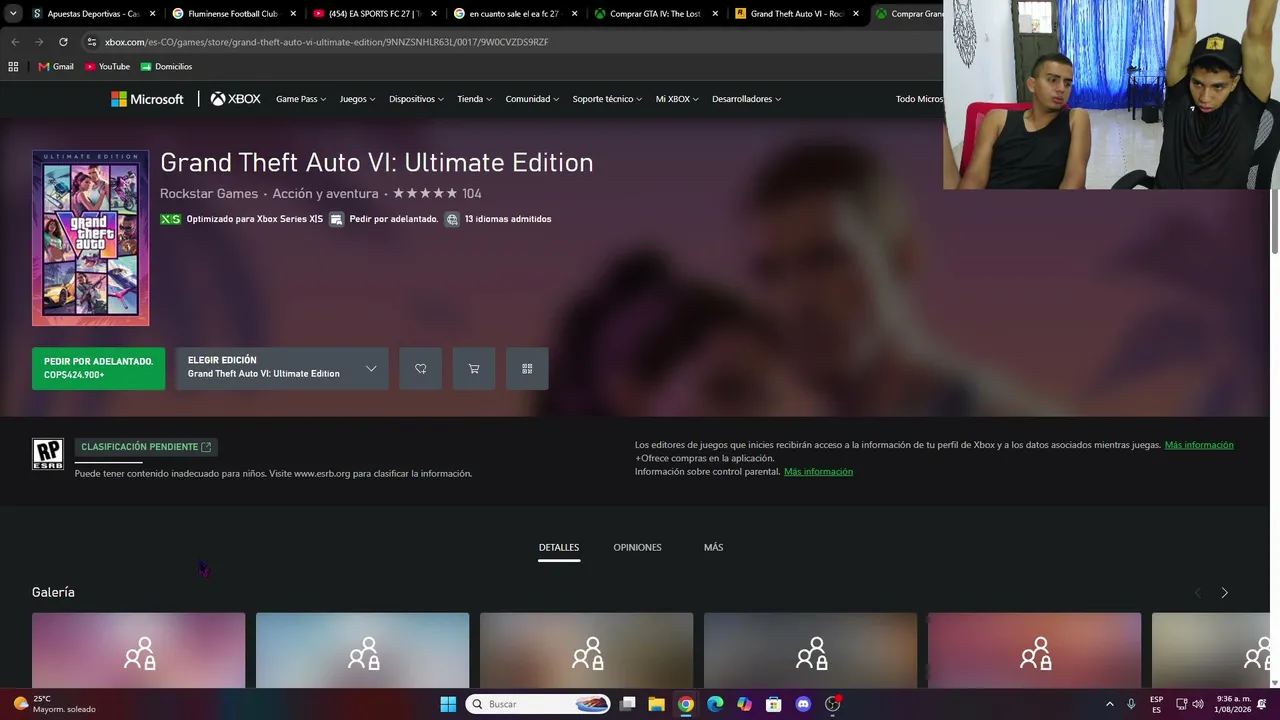Close the Fluminense Football Club tab
The height and width of the screenshot is (720, 1280).
click(293, 14)
